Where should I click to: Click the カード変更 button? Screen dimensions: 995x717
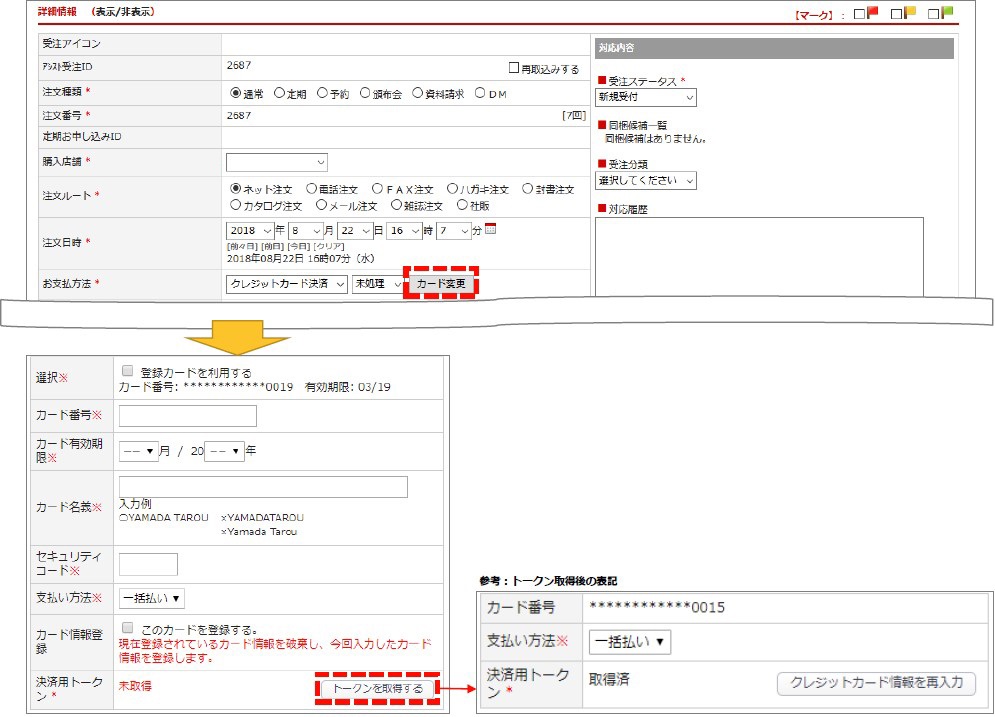441,284
